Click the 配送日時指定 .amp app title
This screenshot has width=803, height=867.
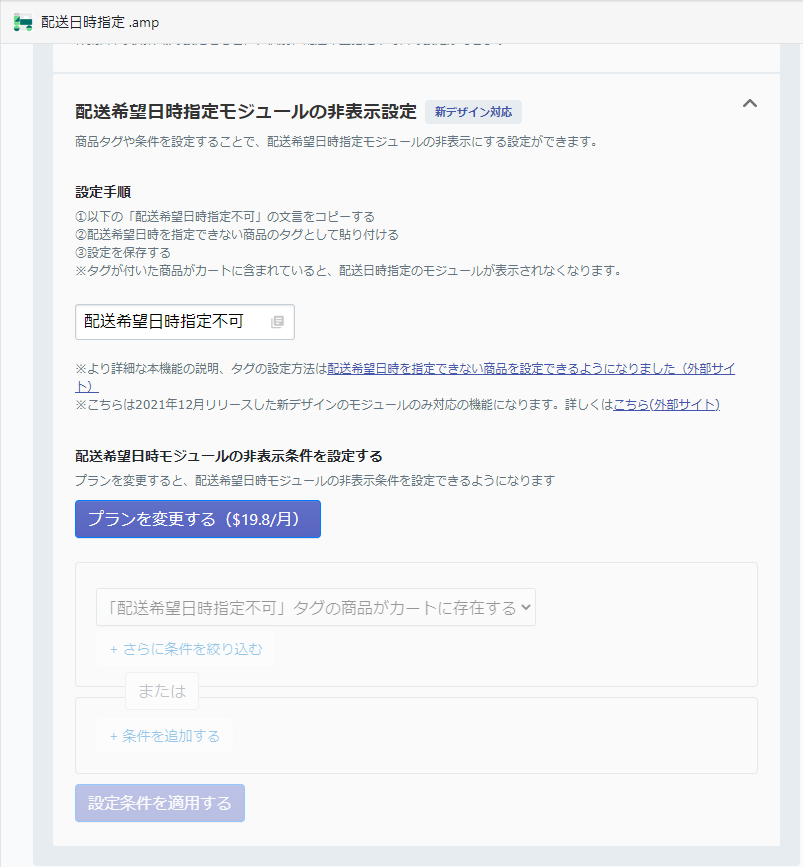click(100, 23)
